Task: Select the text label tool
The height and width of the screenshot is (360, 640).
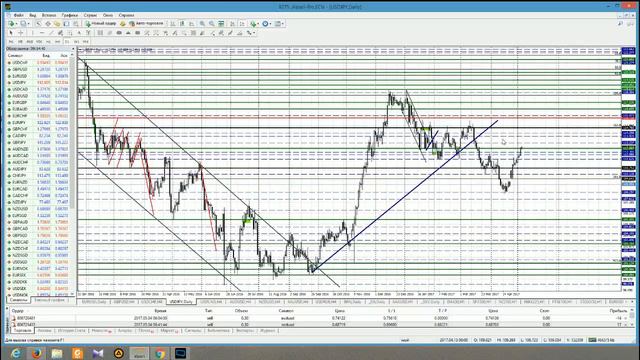Action: pos(88,33)
